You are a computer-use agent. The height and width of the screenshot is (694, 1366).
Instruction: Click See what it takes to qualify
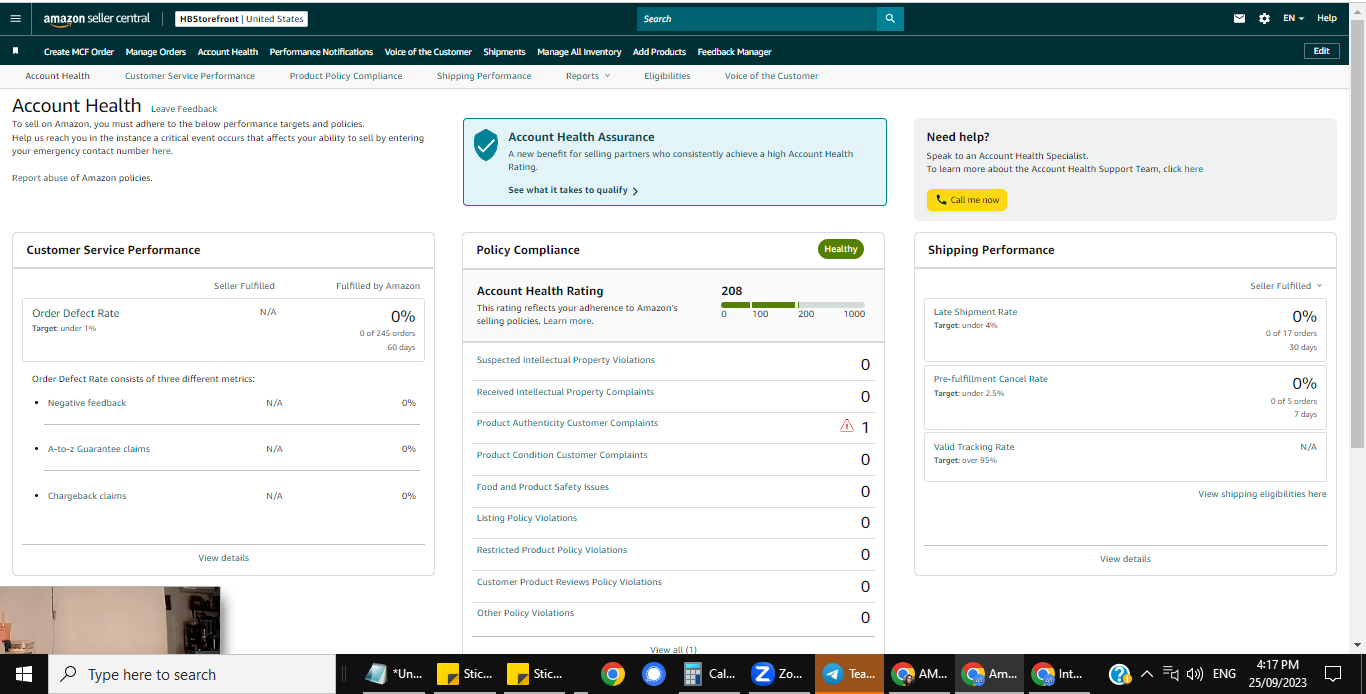tap(573, 190)
